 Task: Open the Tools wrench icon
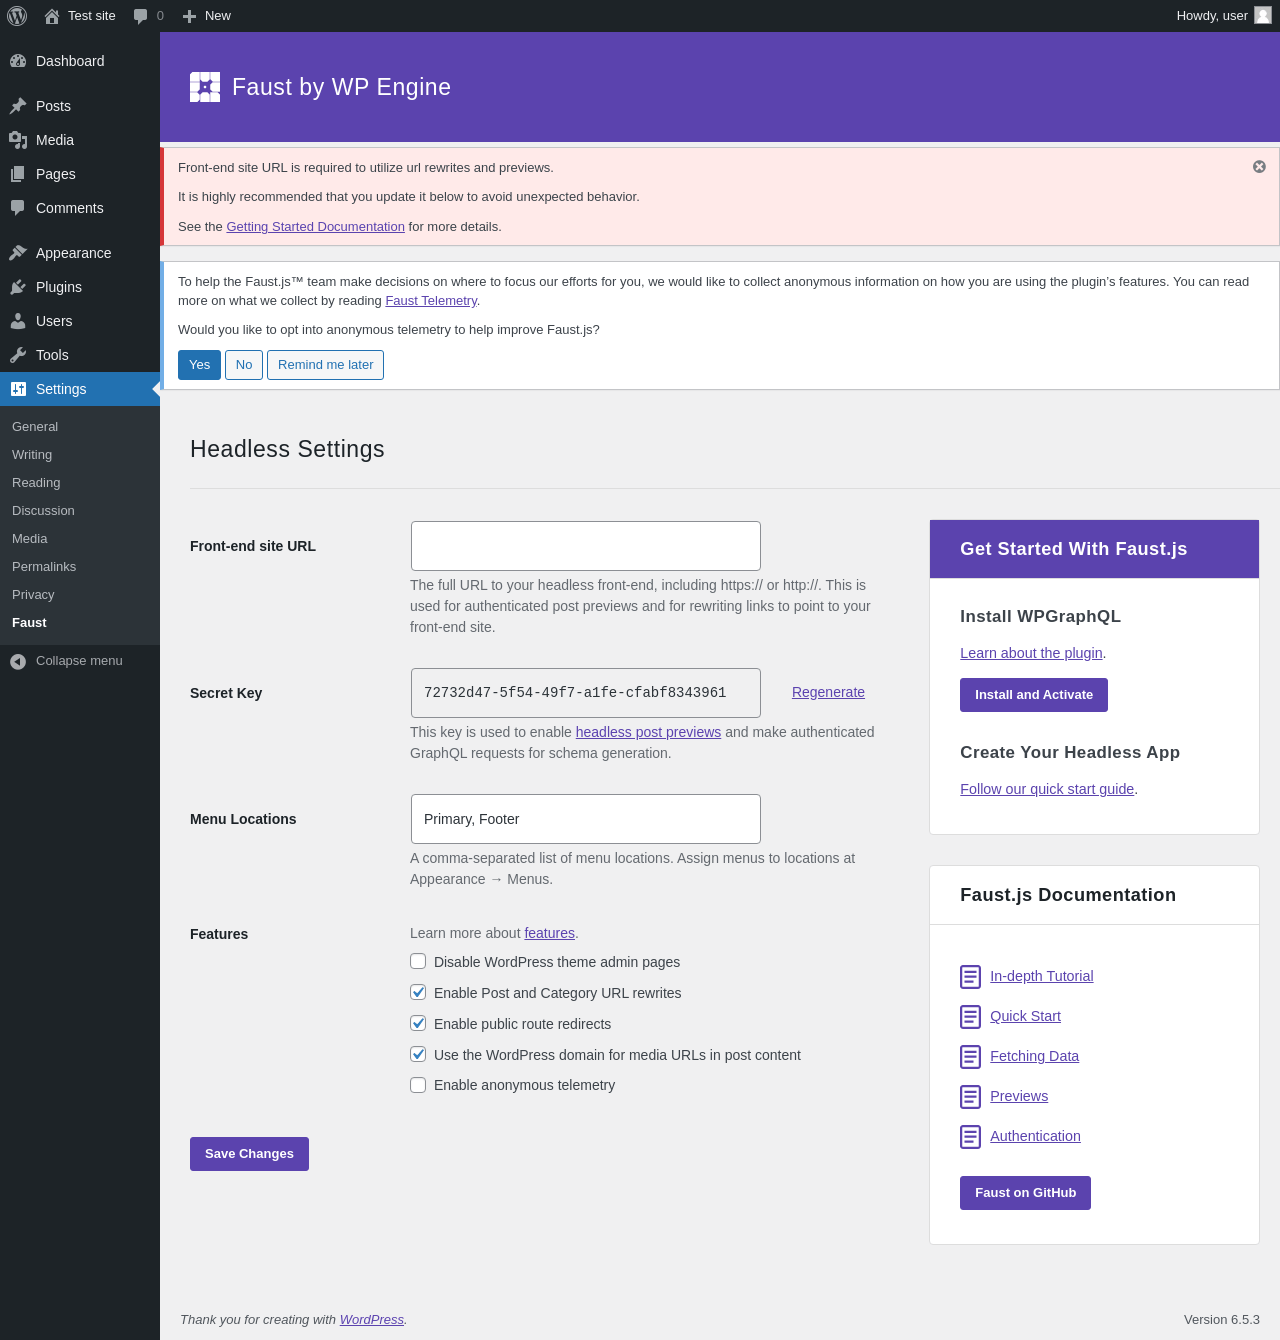tap(18, 355)
